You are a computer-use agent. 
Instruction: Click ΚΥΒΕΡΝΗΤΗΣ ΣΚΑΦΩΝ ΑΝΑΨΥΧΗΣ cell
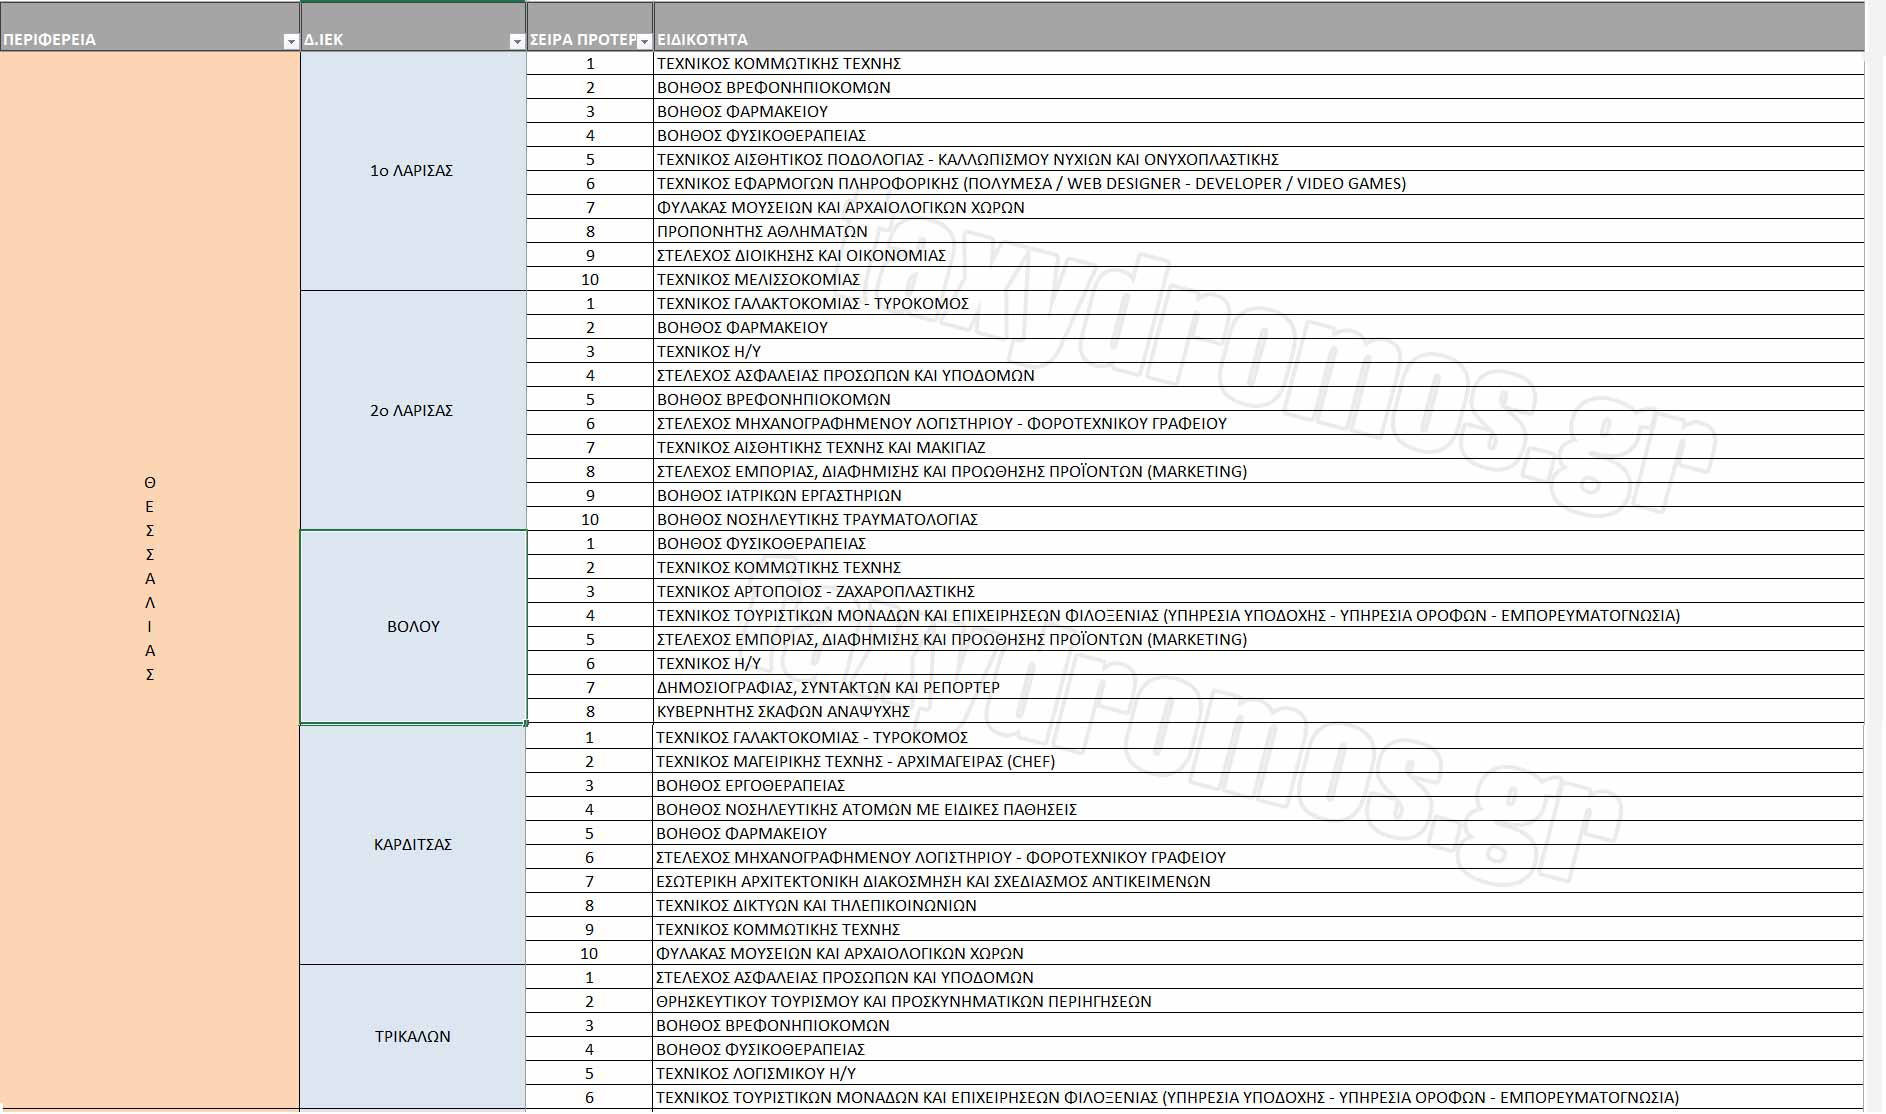(1259, 711)
